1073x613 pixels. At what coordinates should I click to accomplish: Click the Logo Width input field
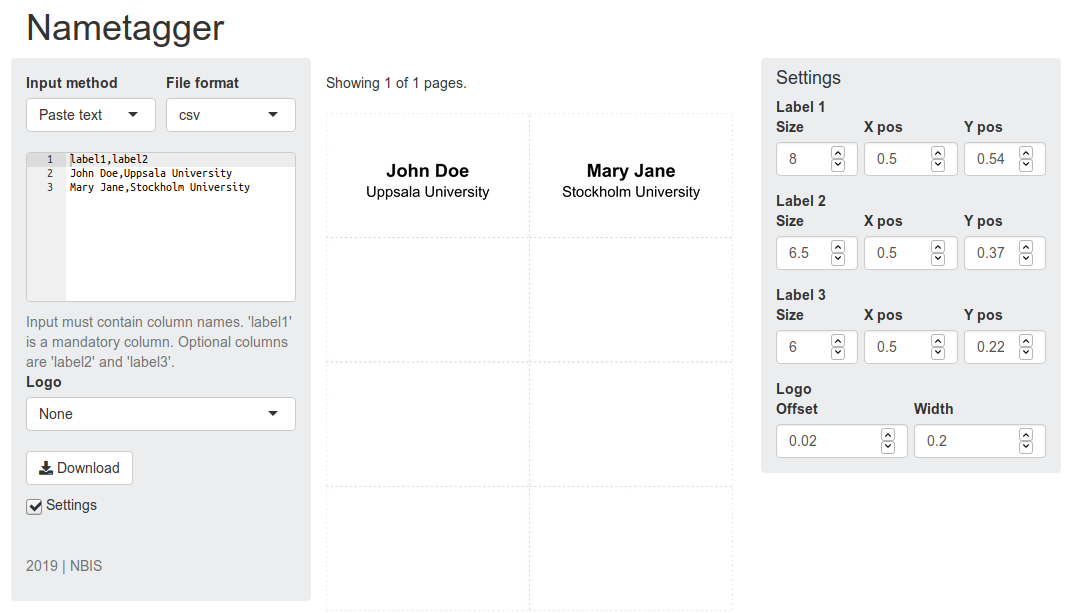[x=979, y=441]
